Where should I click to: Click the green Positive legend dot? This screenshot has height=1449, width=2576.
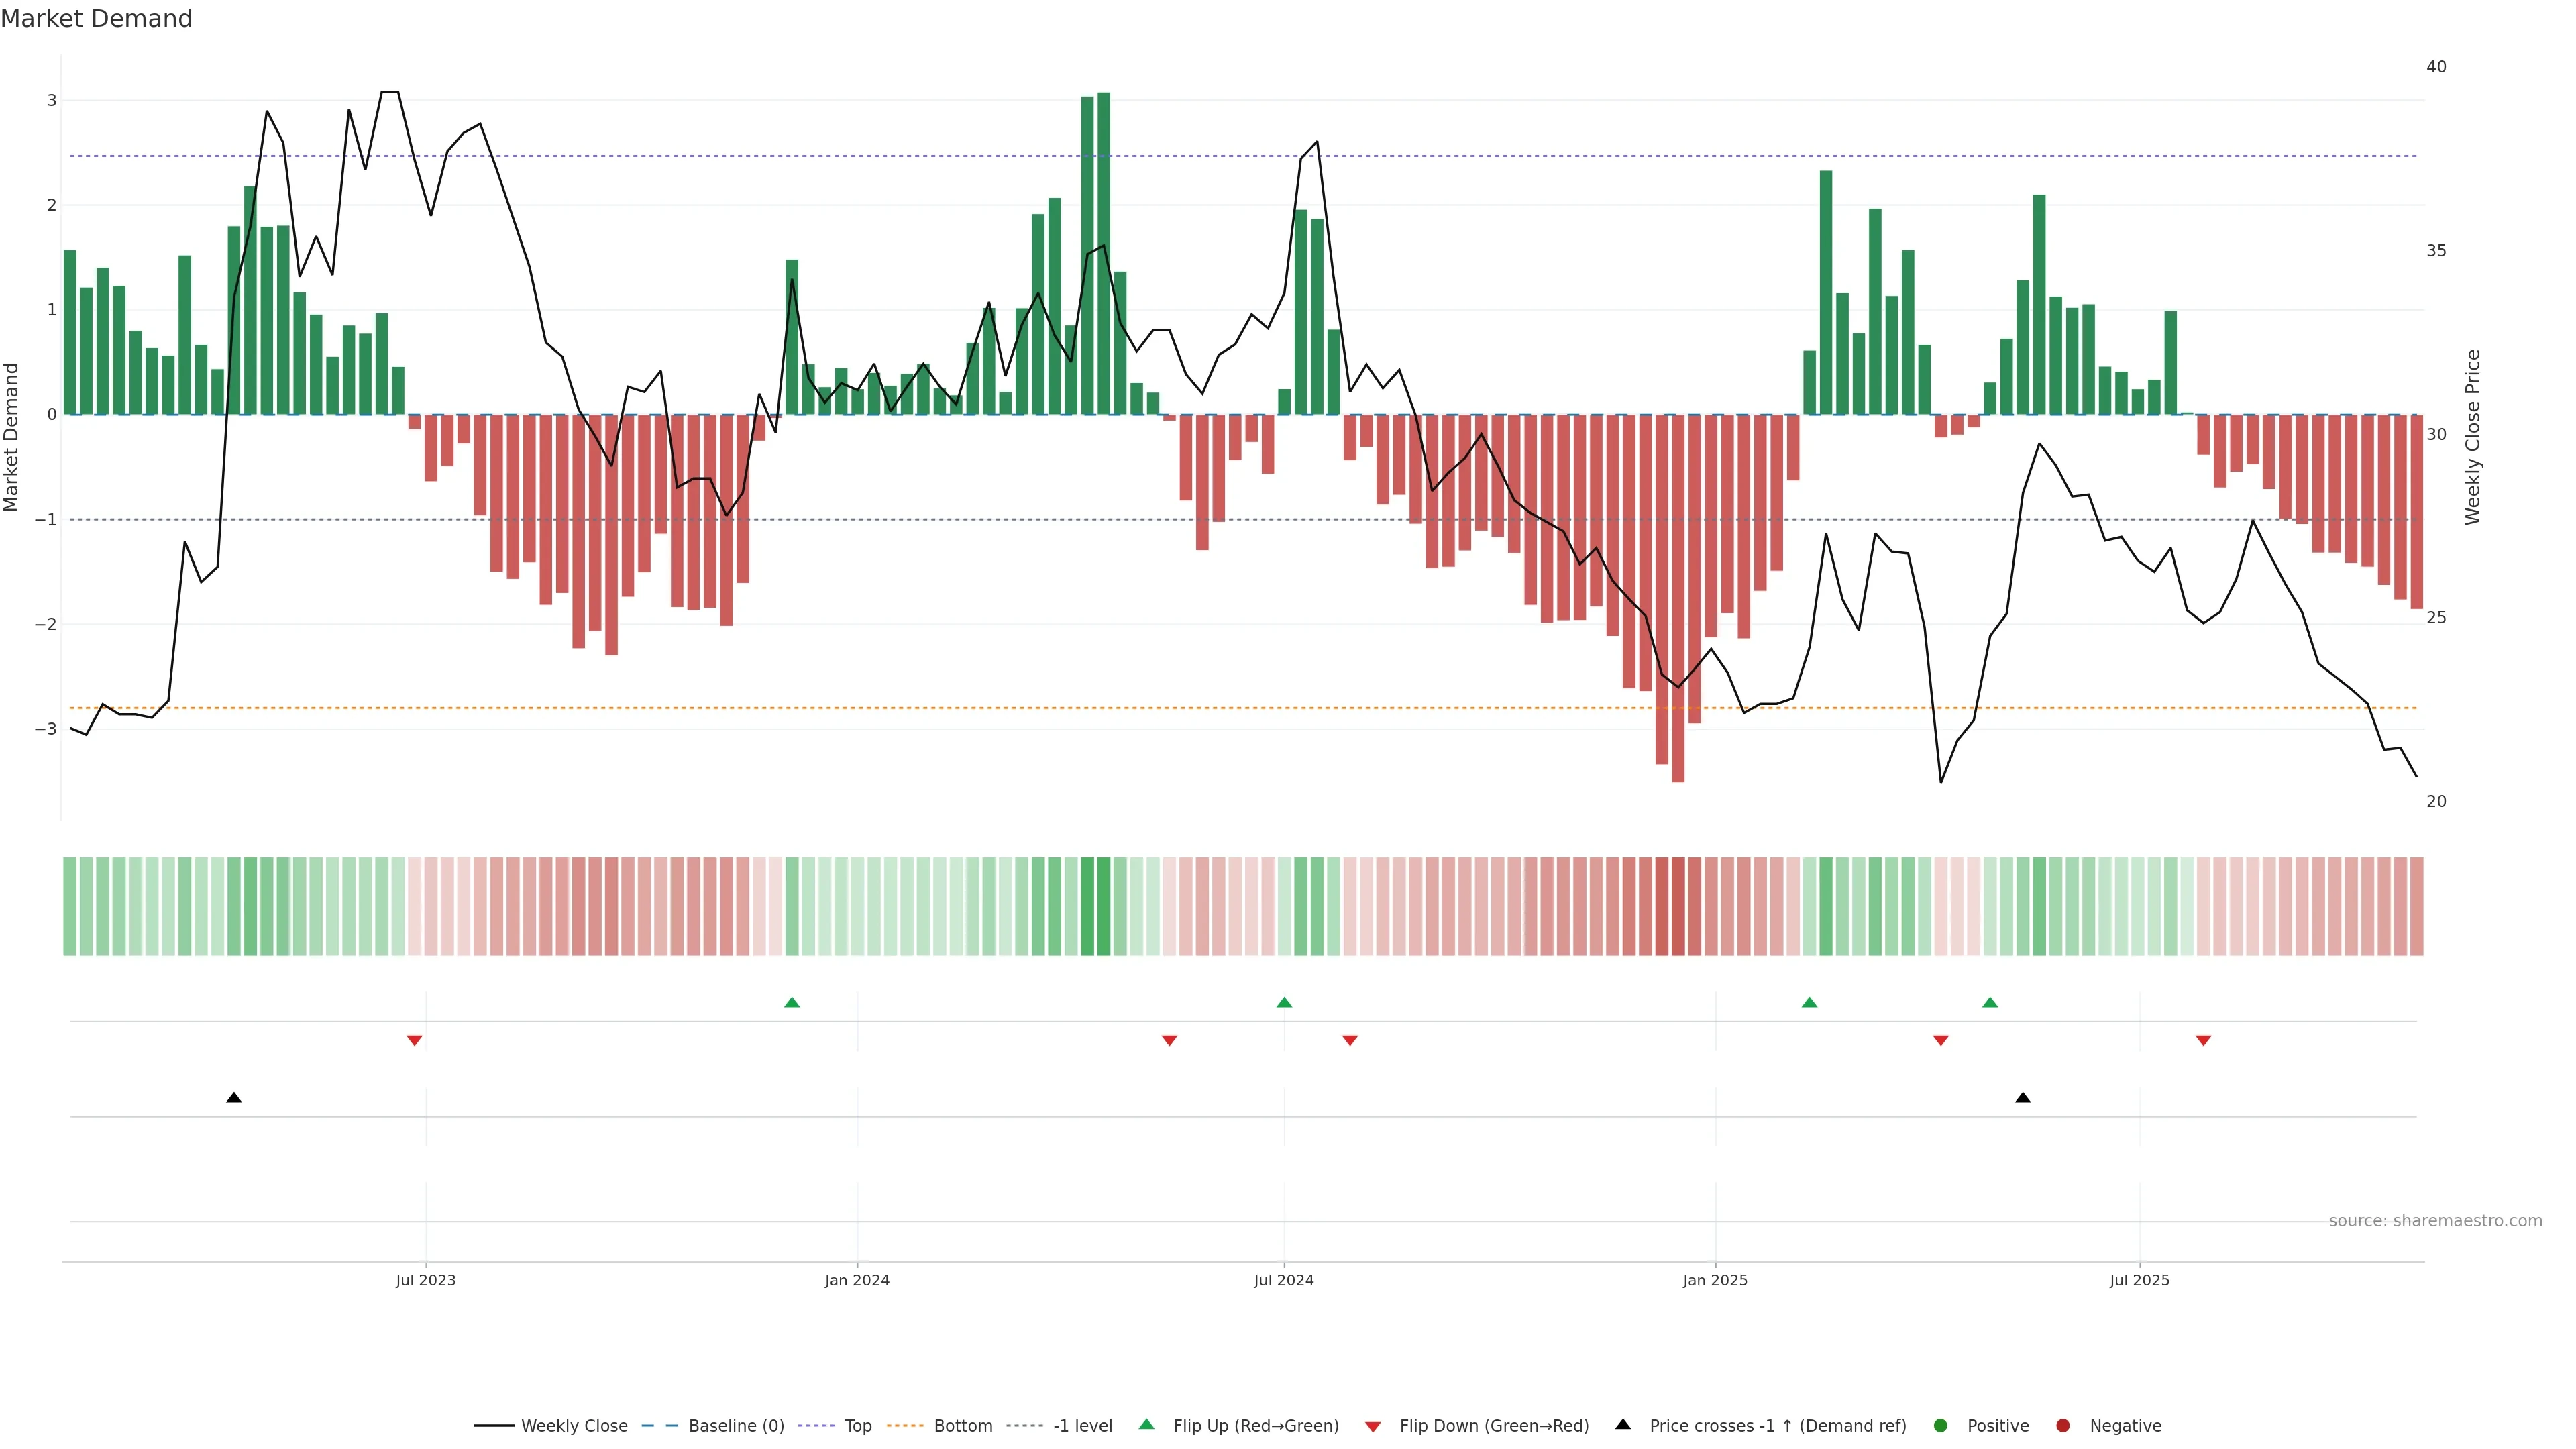click(x=1941, y=1425)
